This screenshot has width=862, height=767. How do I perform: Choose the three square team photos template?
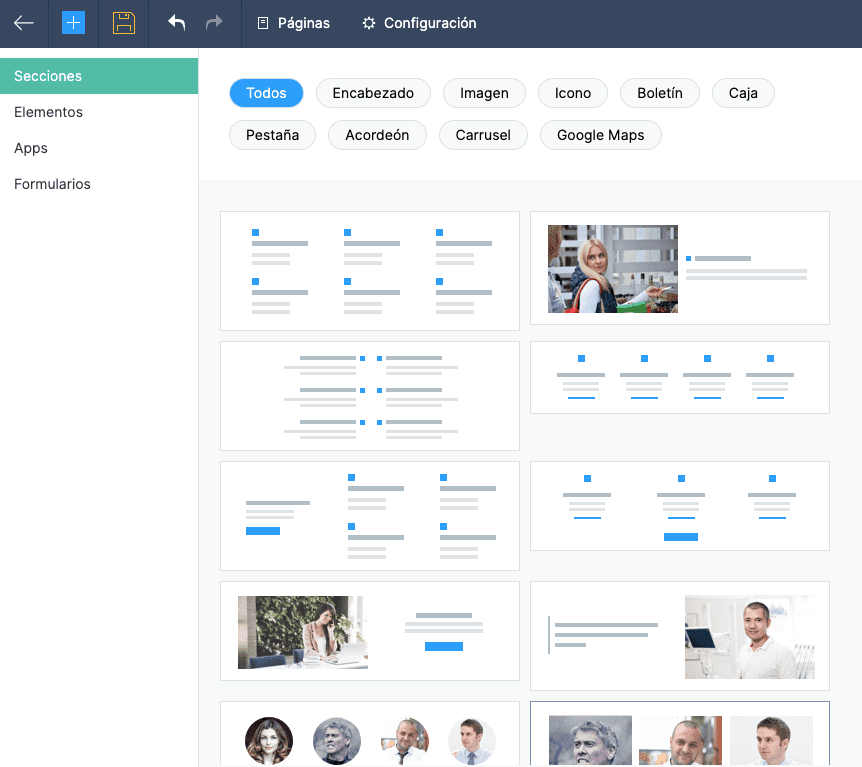(680, 735)
